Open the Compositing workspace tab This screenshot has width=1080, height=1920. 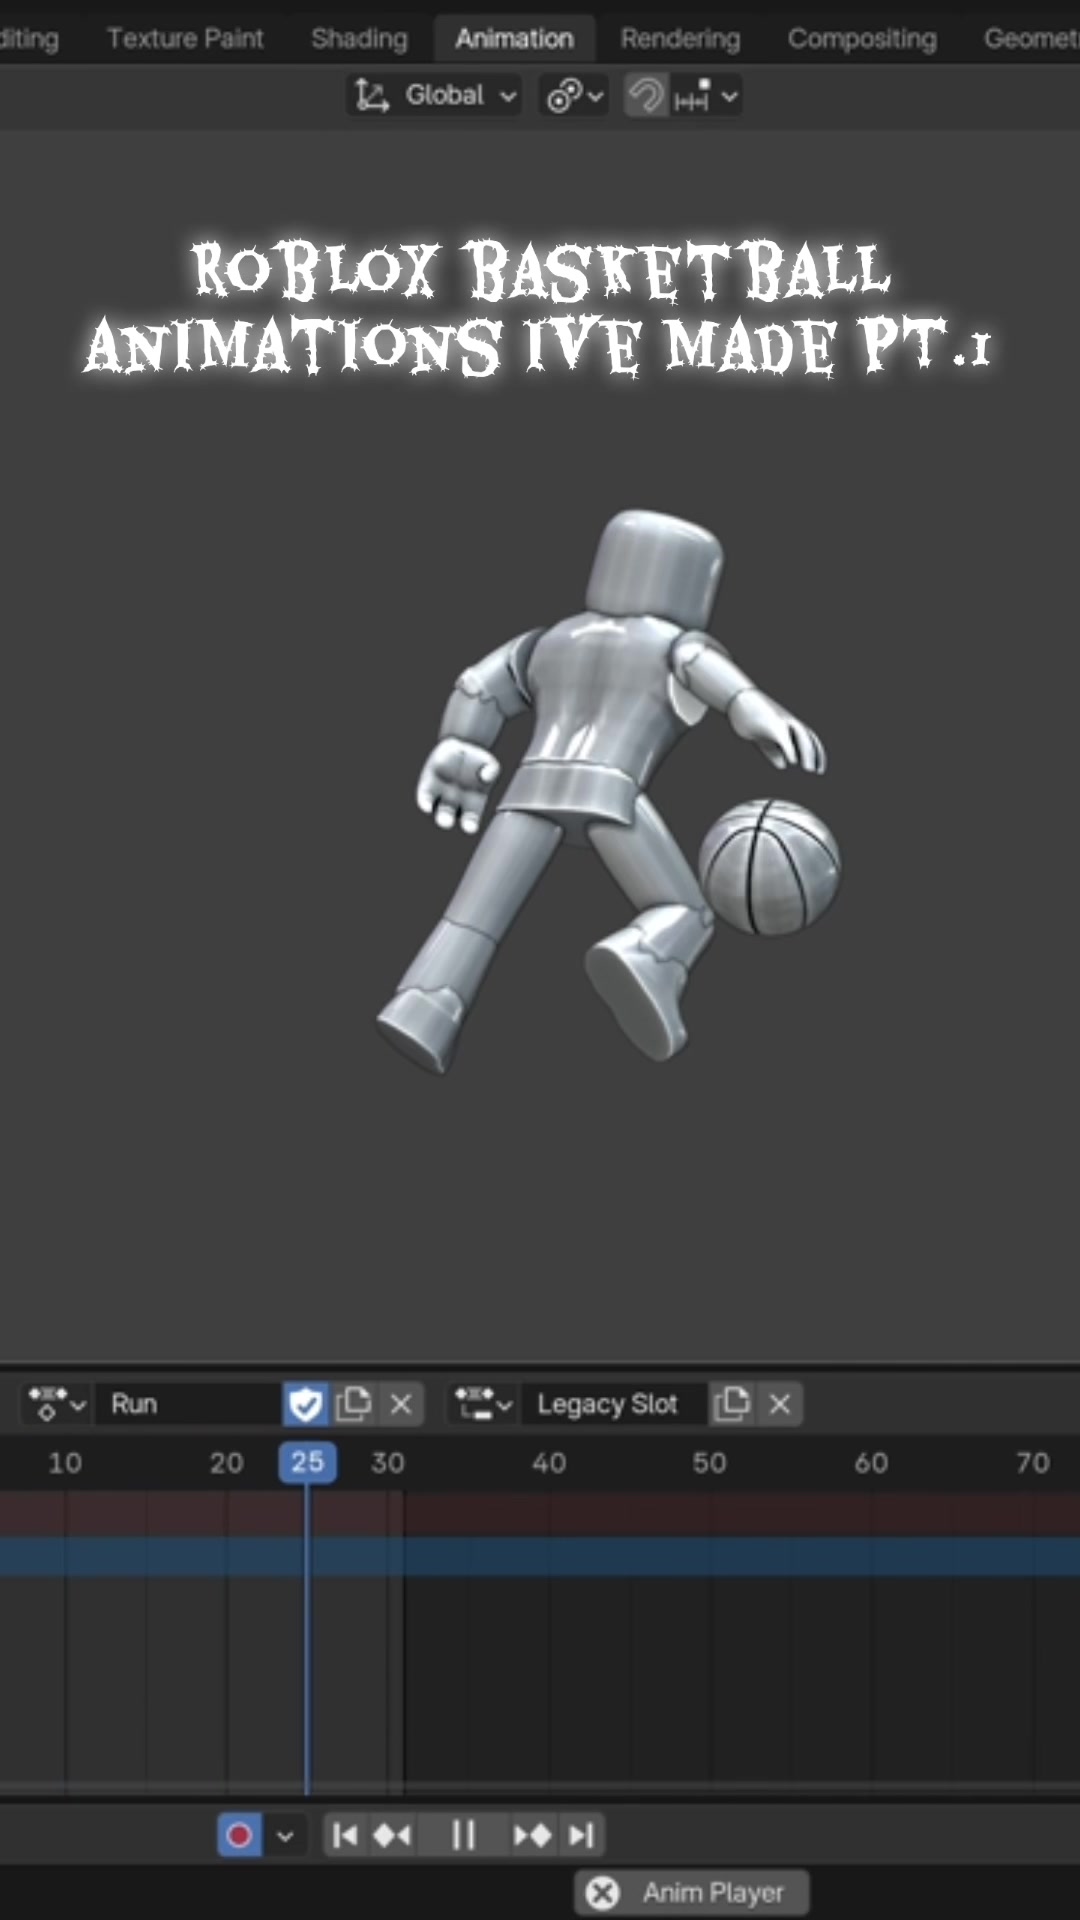pos(862,39)
